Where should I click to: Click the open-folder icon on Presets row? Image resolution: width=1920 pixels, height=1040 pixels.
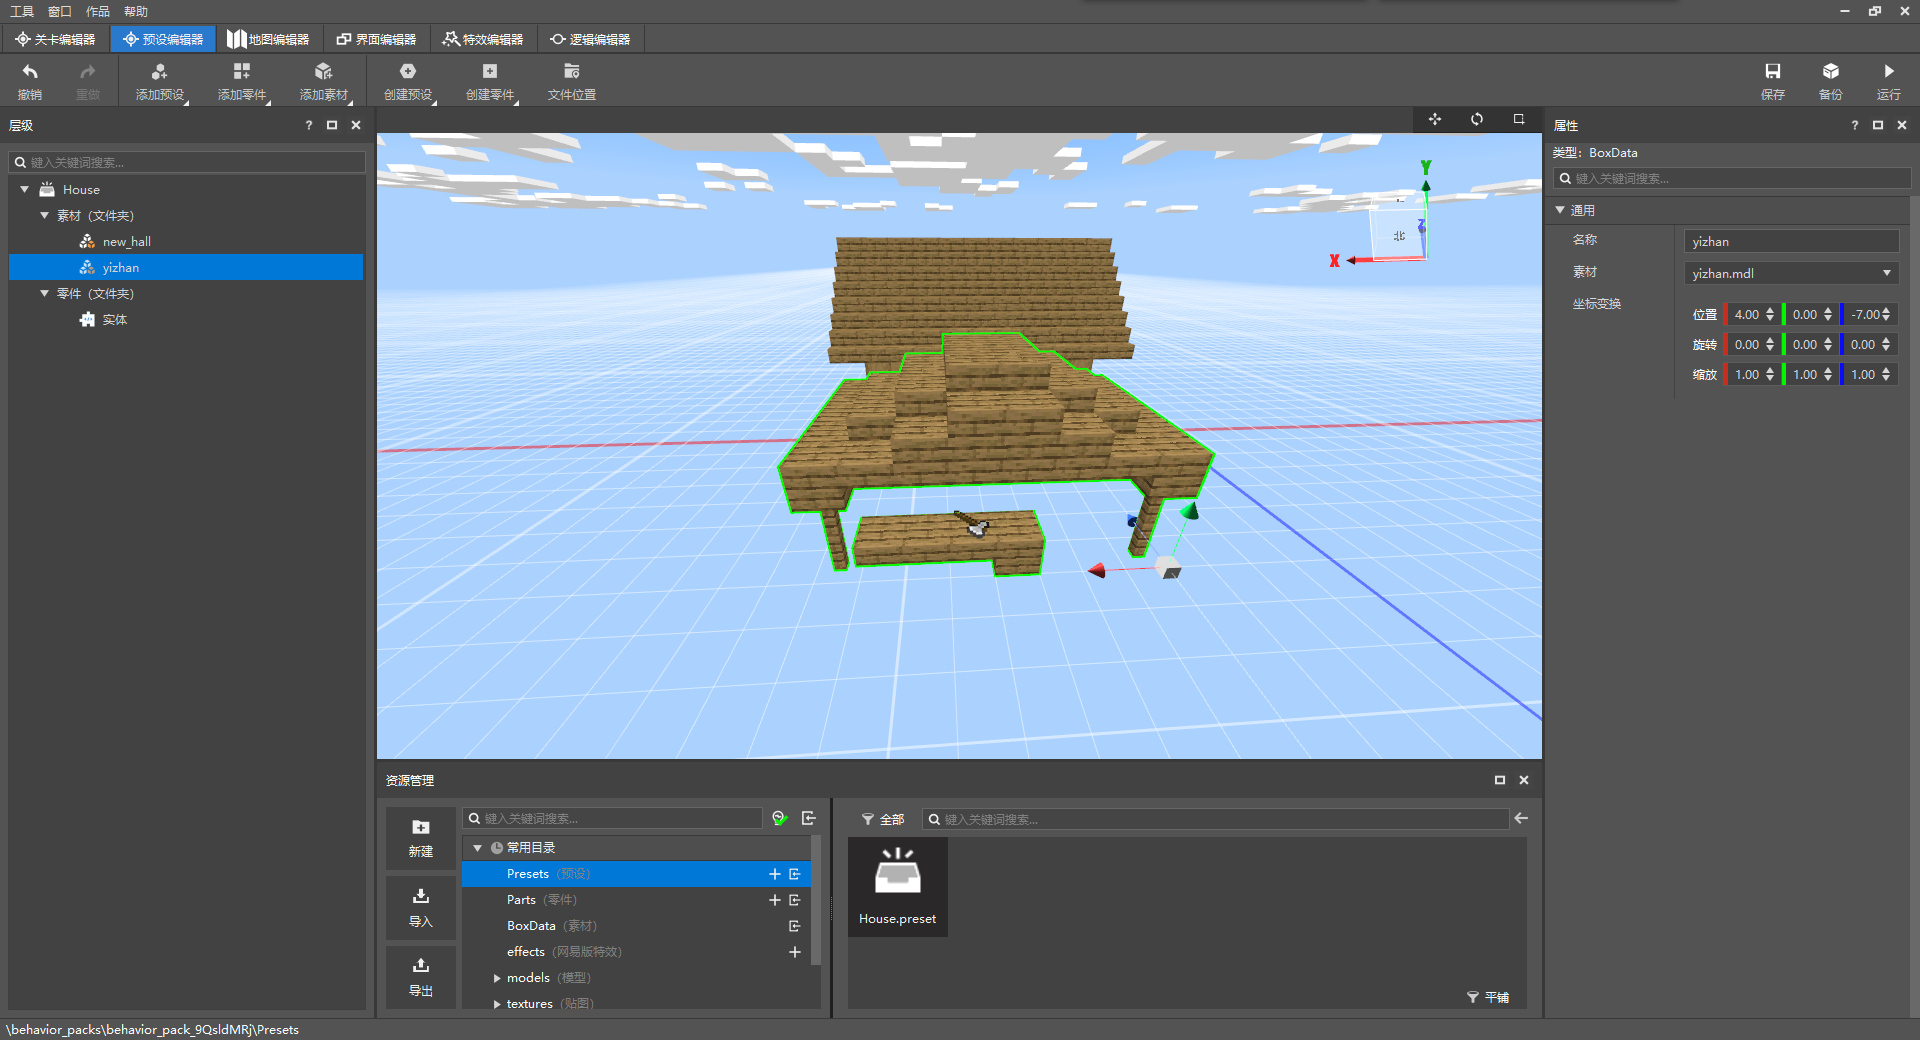[795, 874]
